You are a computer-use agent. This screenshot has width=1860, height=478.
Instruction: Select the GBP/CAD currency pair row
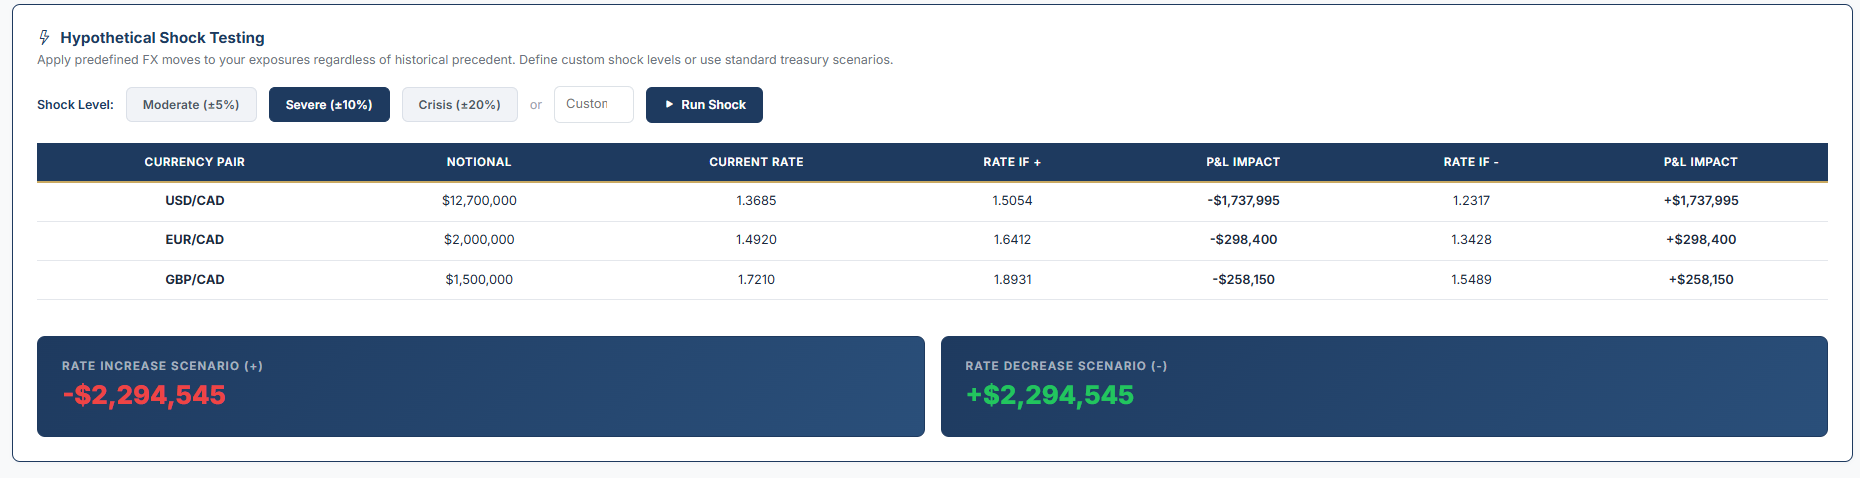(195, 280)
